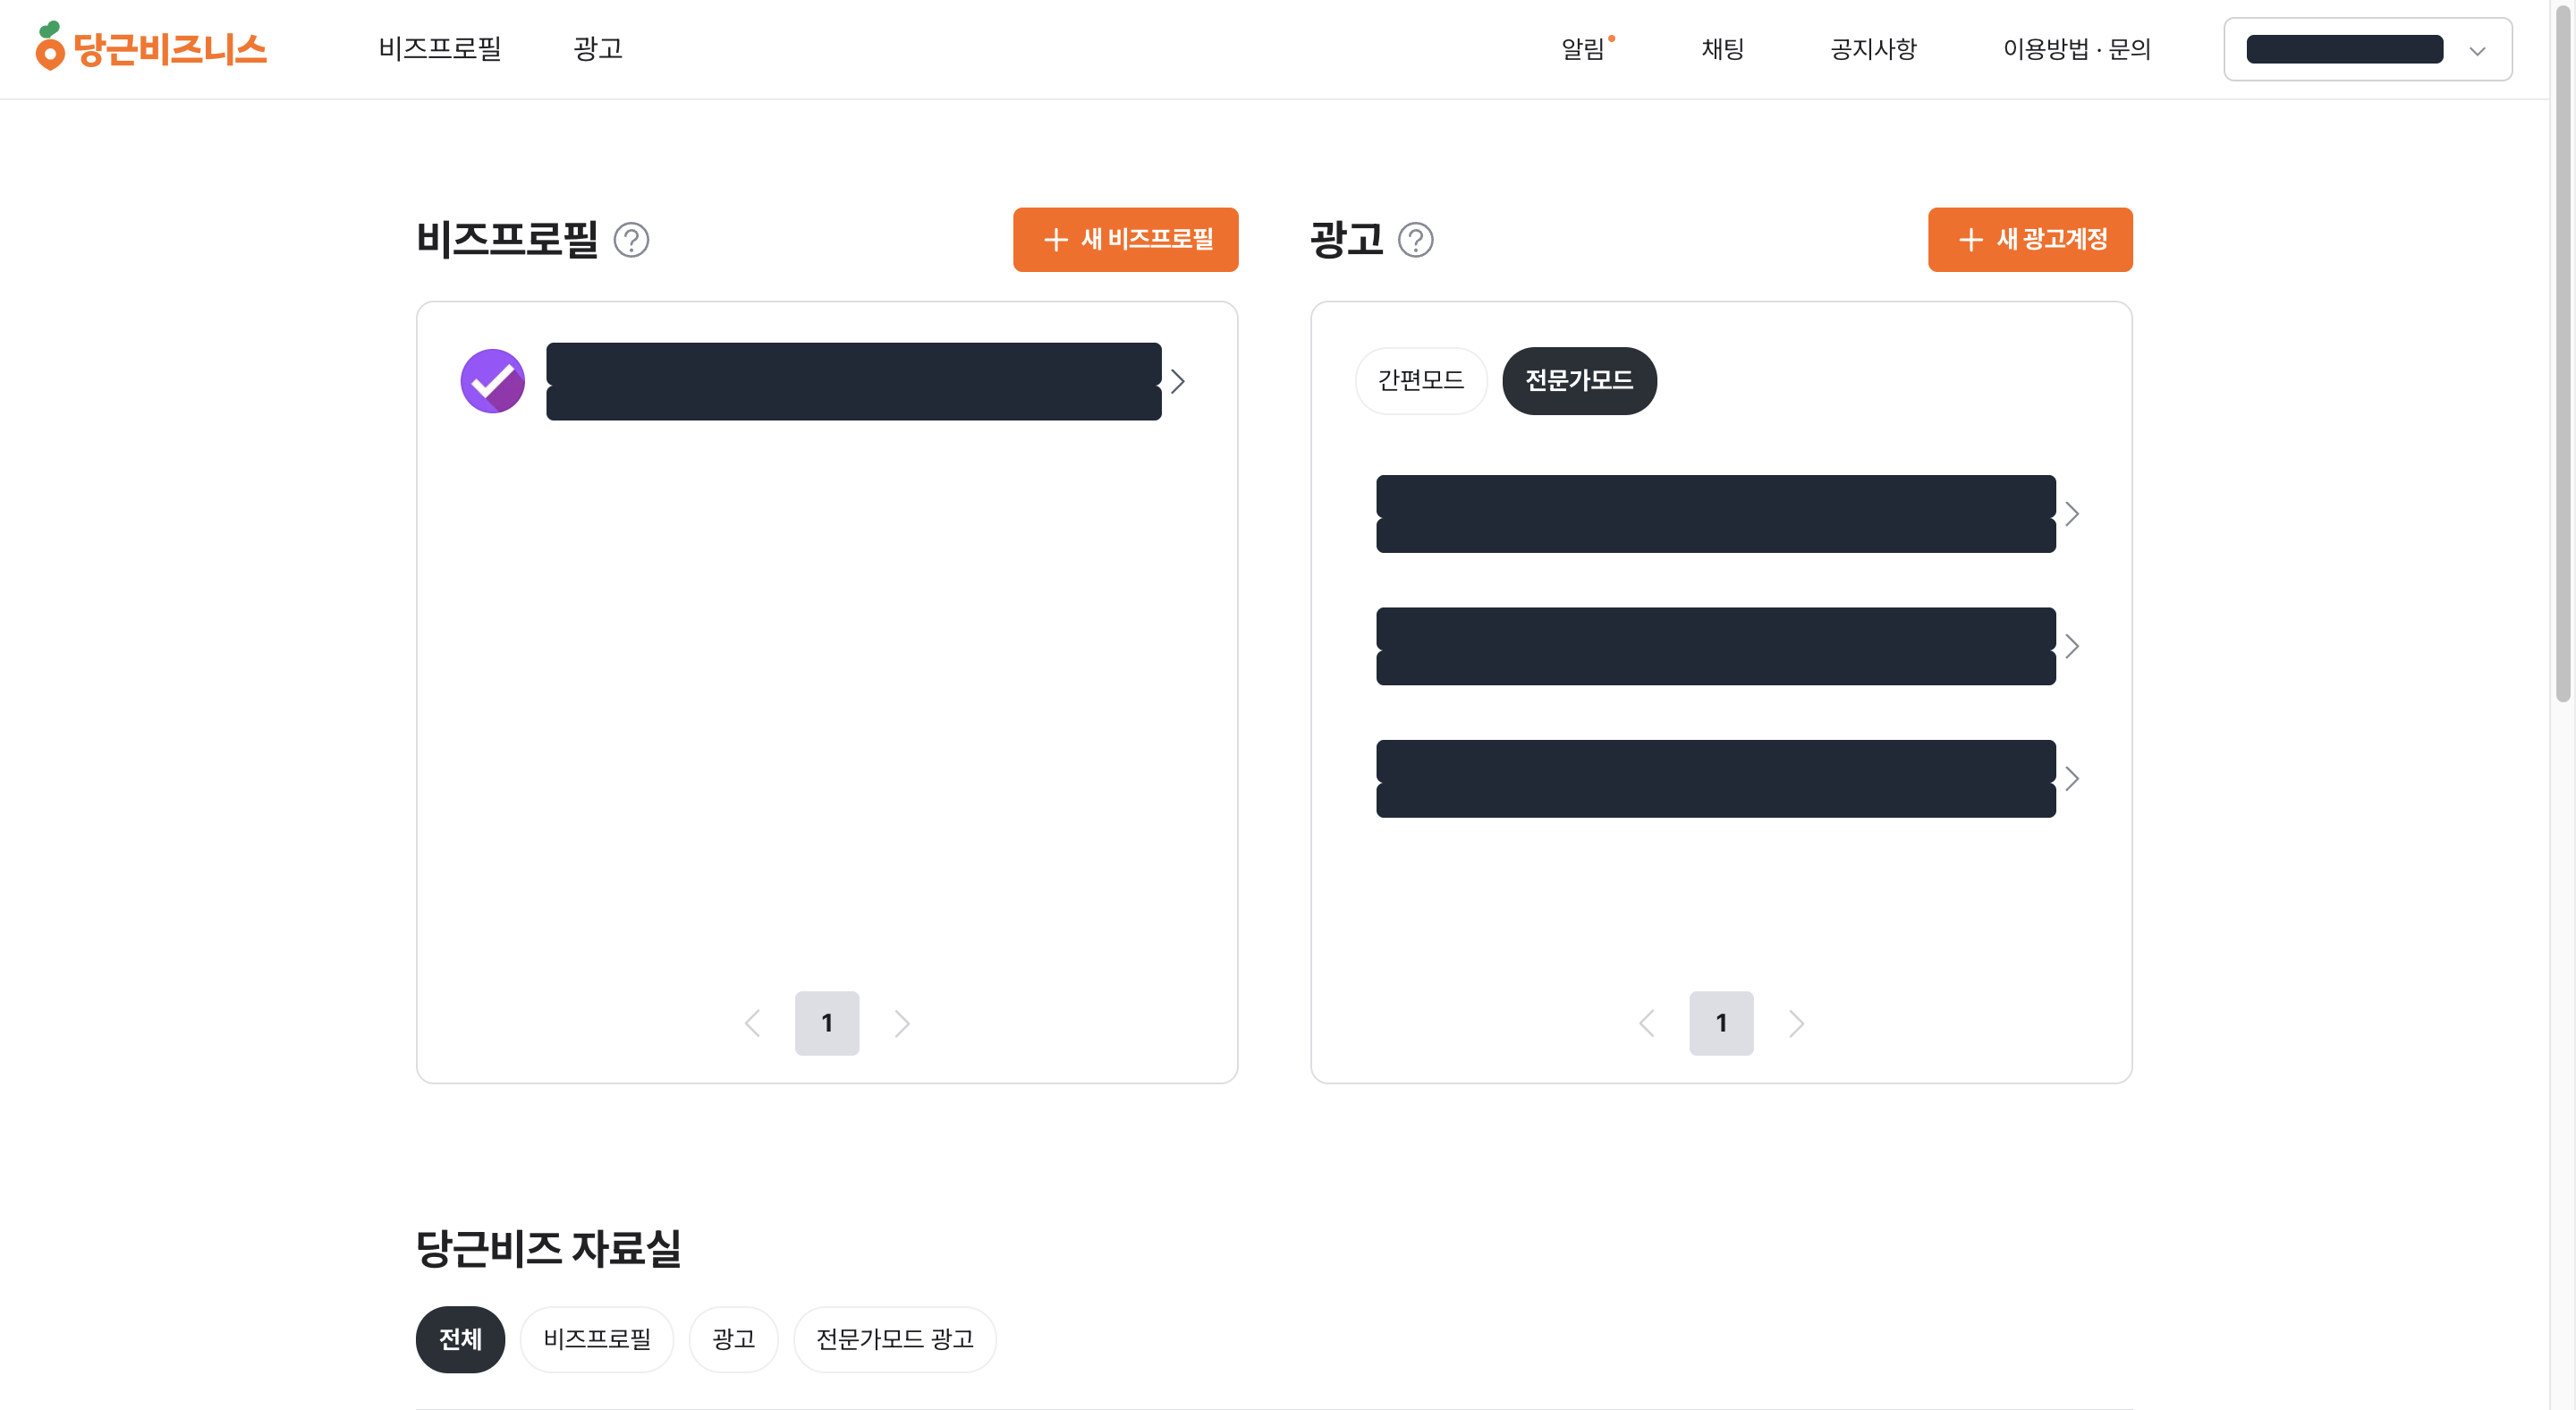Image resolution: width=2576 pixels, height=1410 pixels.
Task: Go to next page in 광고 list
Action: click(1796, 1023)
